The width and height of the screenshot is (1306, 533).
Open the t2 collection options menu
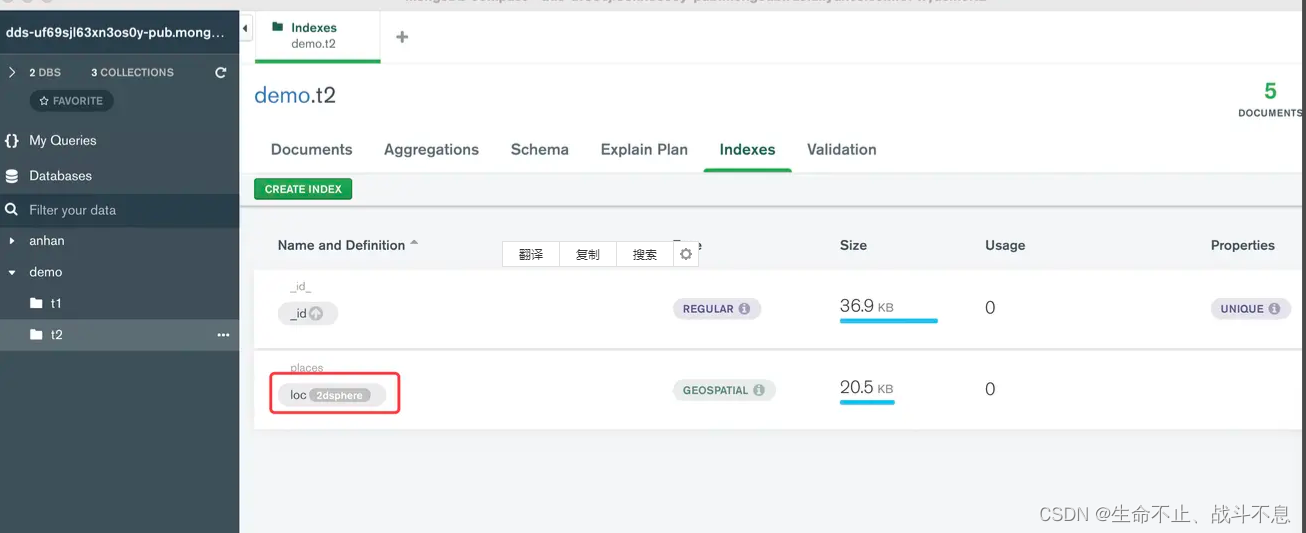coord(223,334)
